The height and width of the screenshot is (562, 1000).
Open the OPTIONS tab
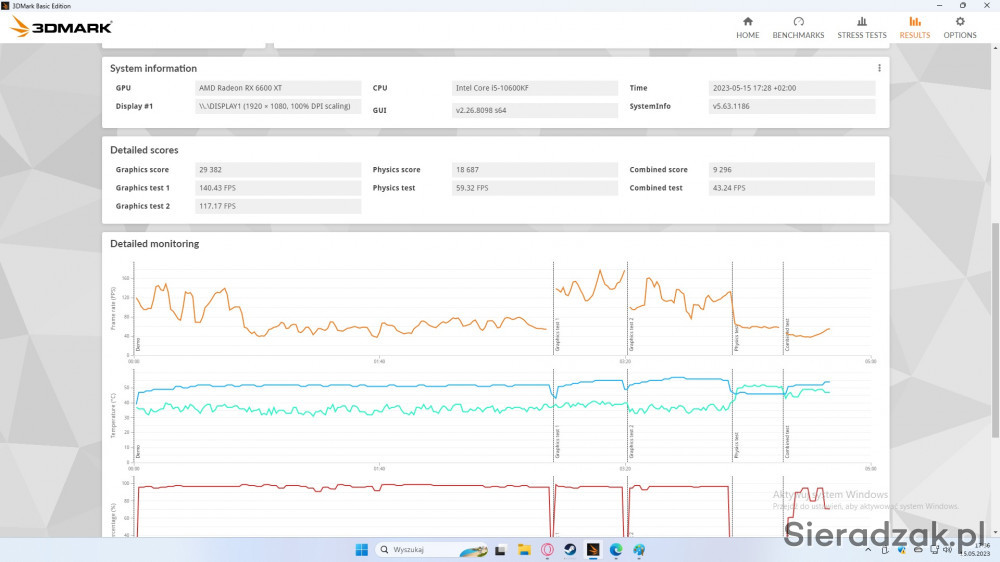coord(960,28)
